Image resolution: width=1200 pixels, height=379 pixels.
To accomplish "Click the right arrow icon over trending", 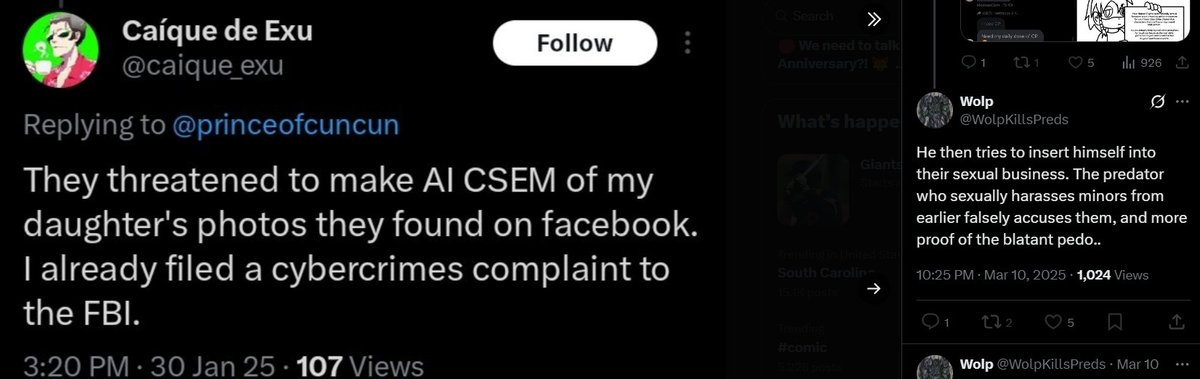I will pyautogui.click(x=874, y=289).
